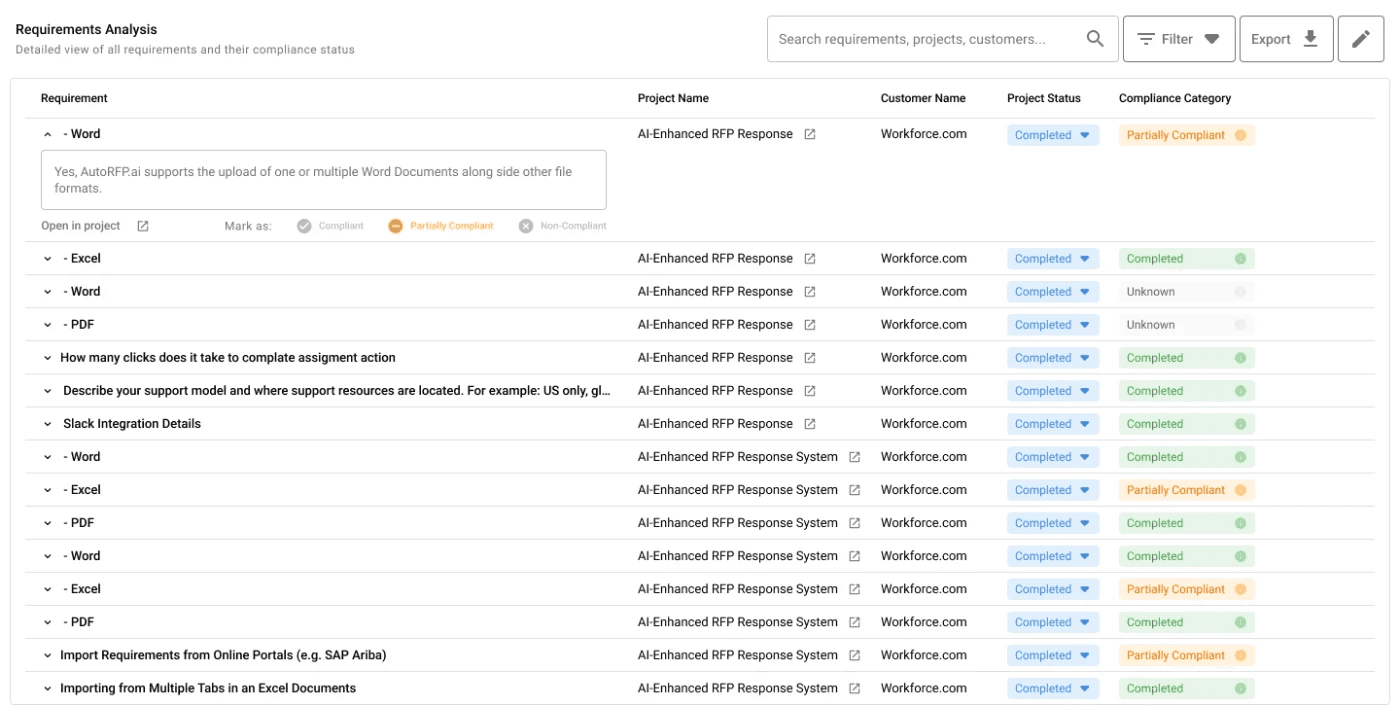1400x705 pixels.
Task: Click the Compliance Category column header
Action: (1175, 98)
